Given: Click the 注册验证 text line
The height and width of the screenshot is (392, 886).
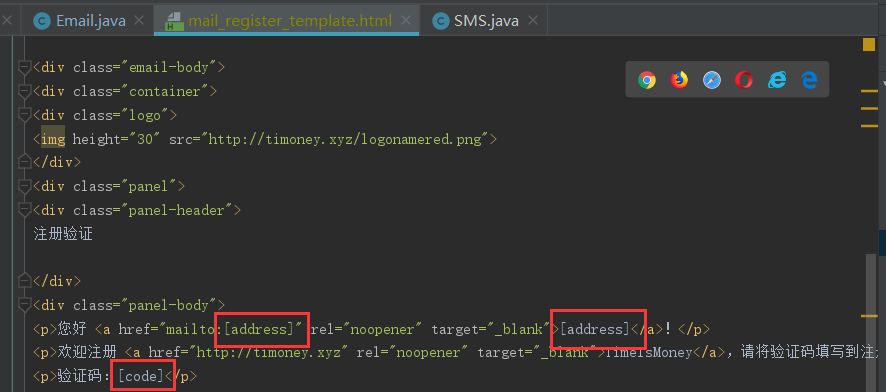Looking at the screenshot, I should point(63,234).
